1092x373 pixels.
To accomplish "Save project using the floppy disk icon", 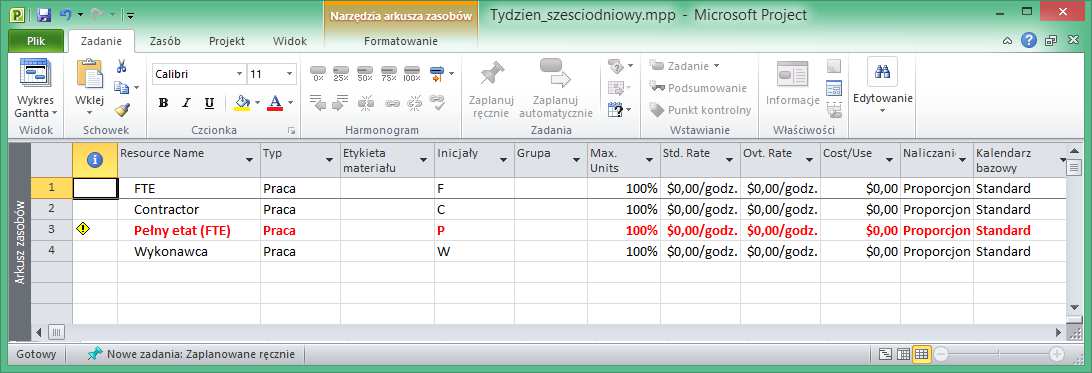I will [44, 14].
